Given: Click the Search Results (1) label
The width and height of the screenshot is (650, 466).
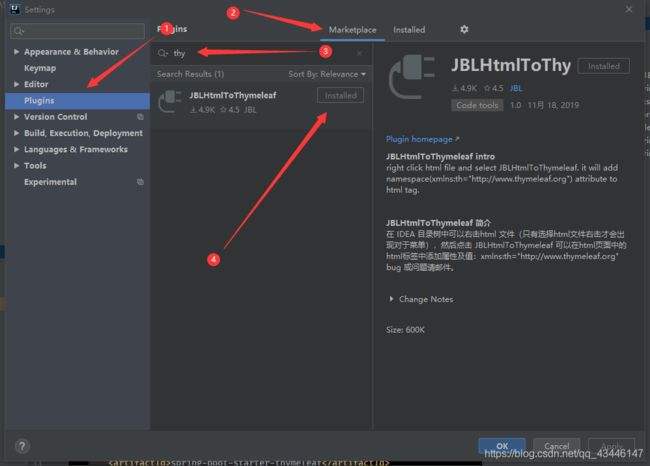Looking at the screenshot, I should point(190,74).
